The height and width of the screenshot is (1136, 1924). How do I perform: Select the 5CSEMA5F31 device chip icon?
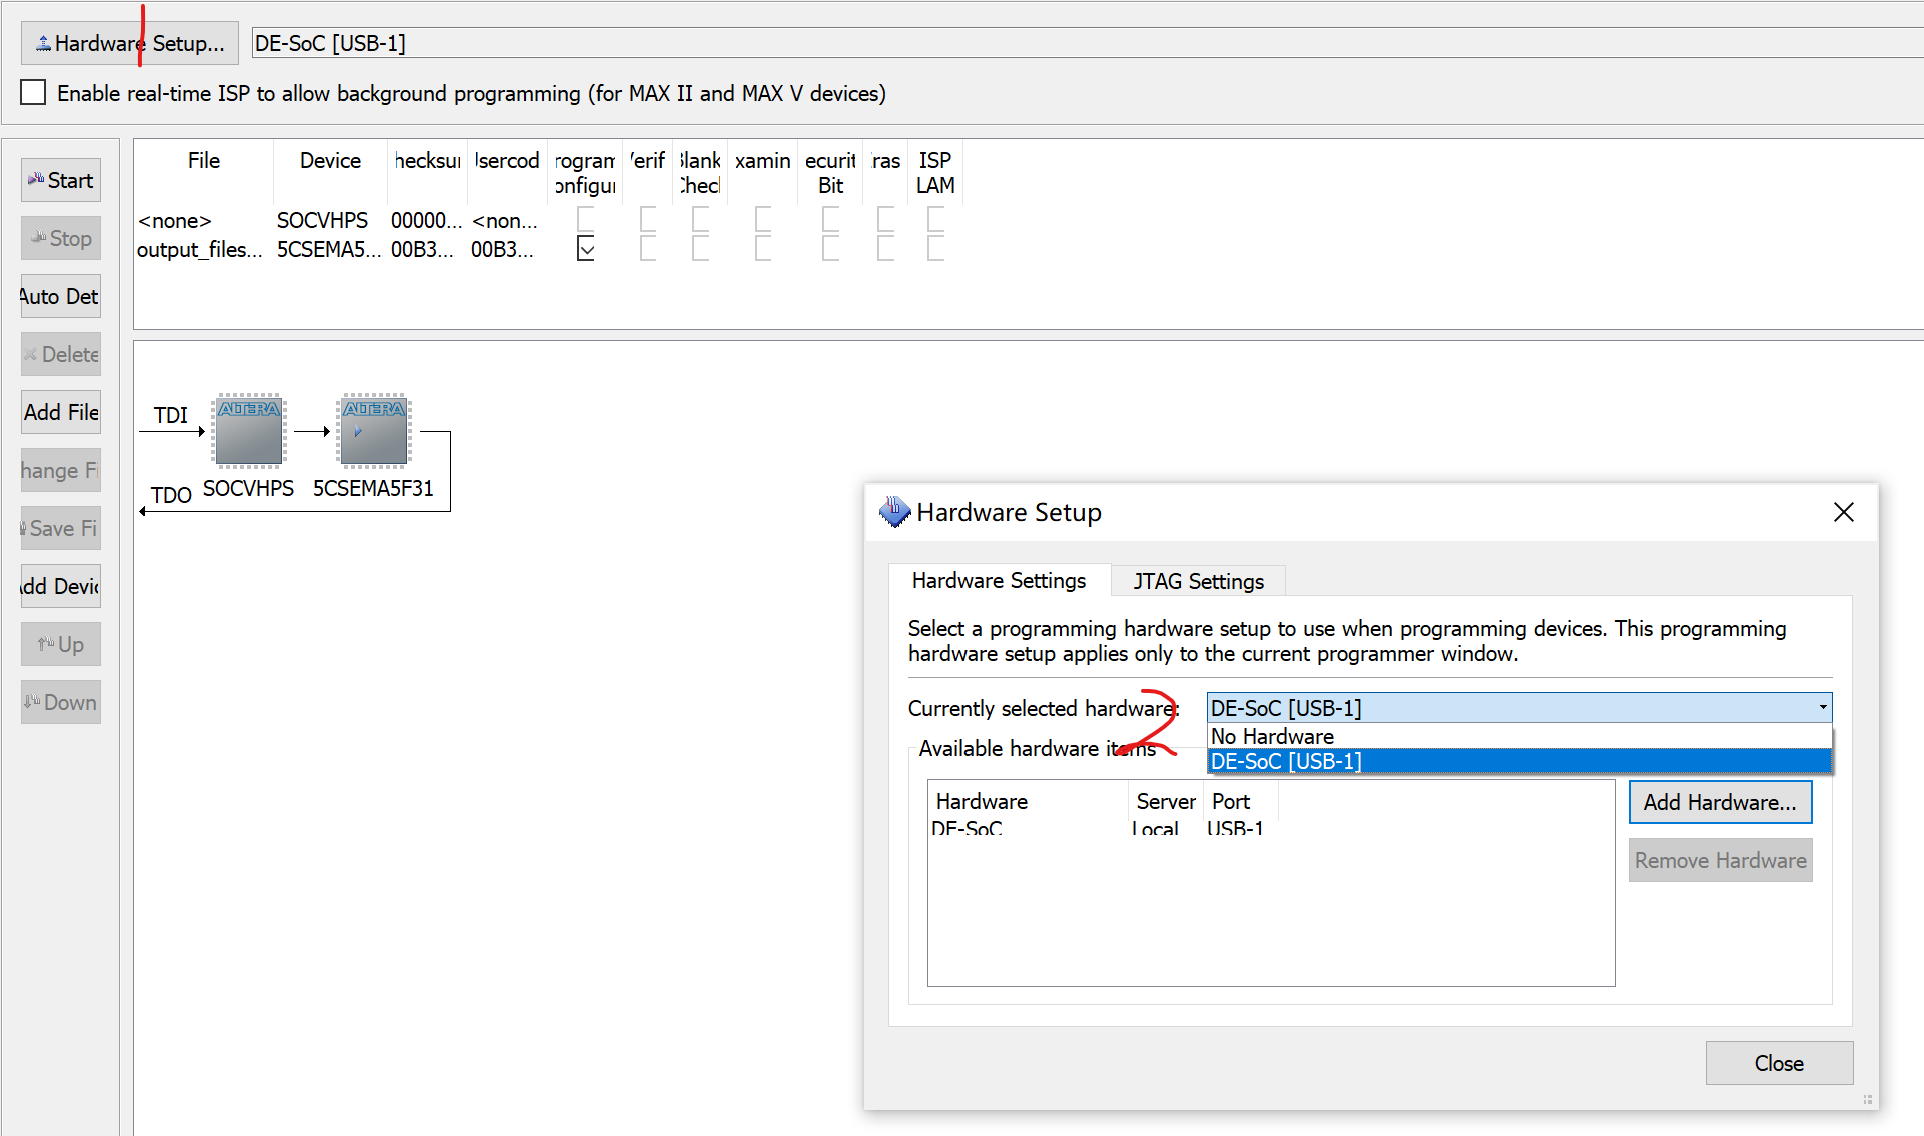pyautogui.click(x=373, y=431)
